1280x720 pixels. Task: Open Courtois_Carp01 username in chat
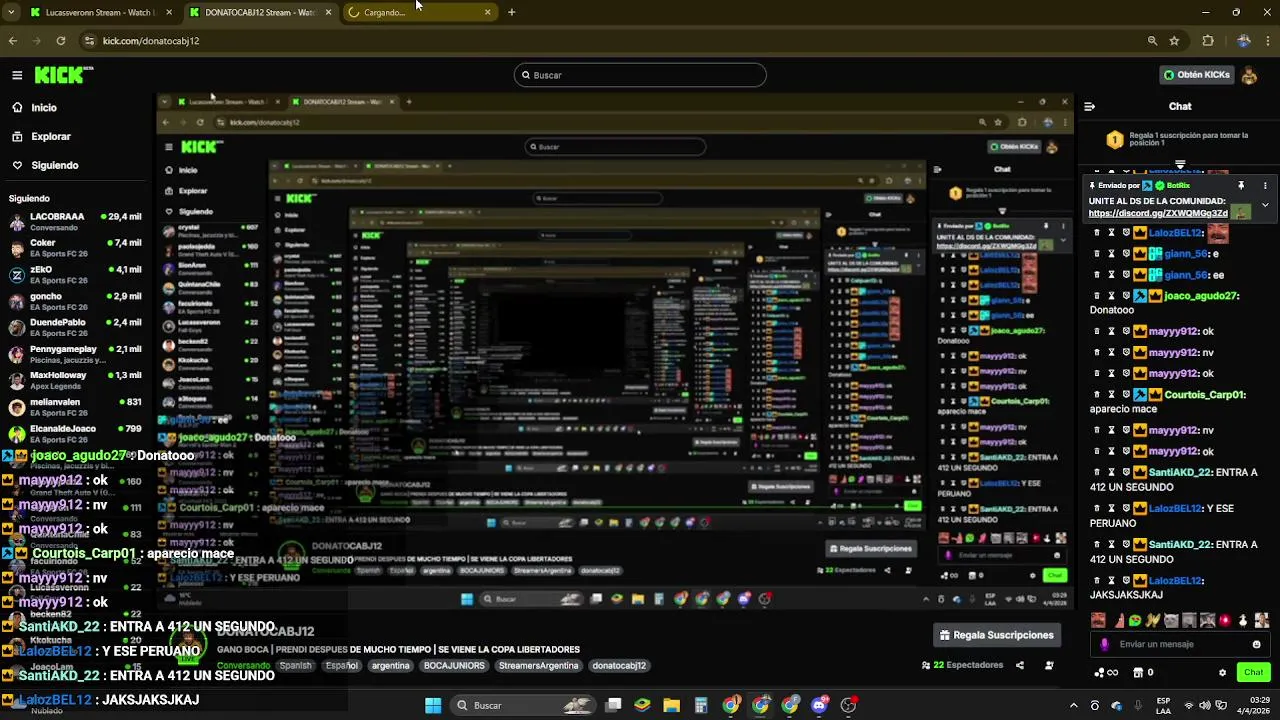point(1205,394)
